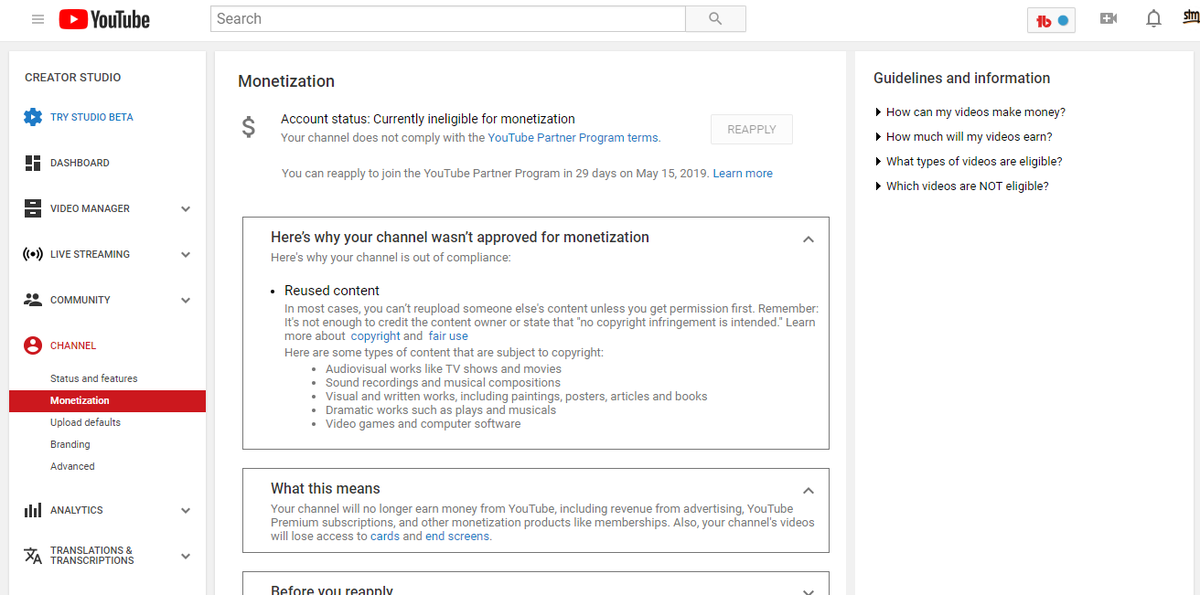Image resolution: width=1200 pixels, height=595 pixels.
Task: Open YouTube Partner Program terms link
Action: pos(573,138)
